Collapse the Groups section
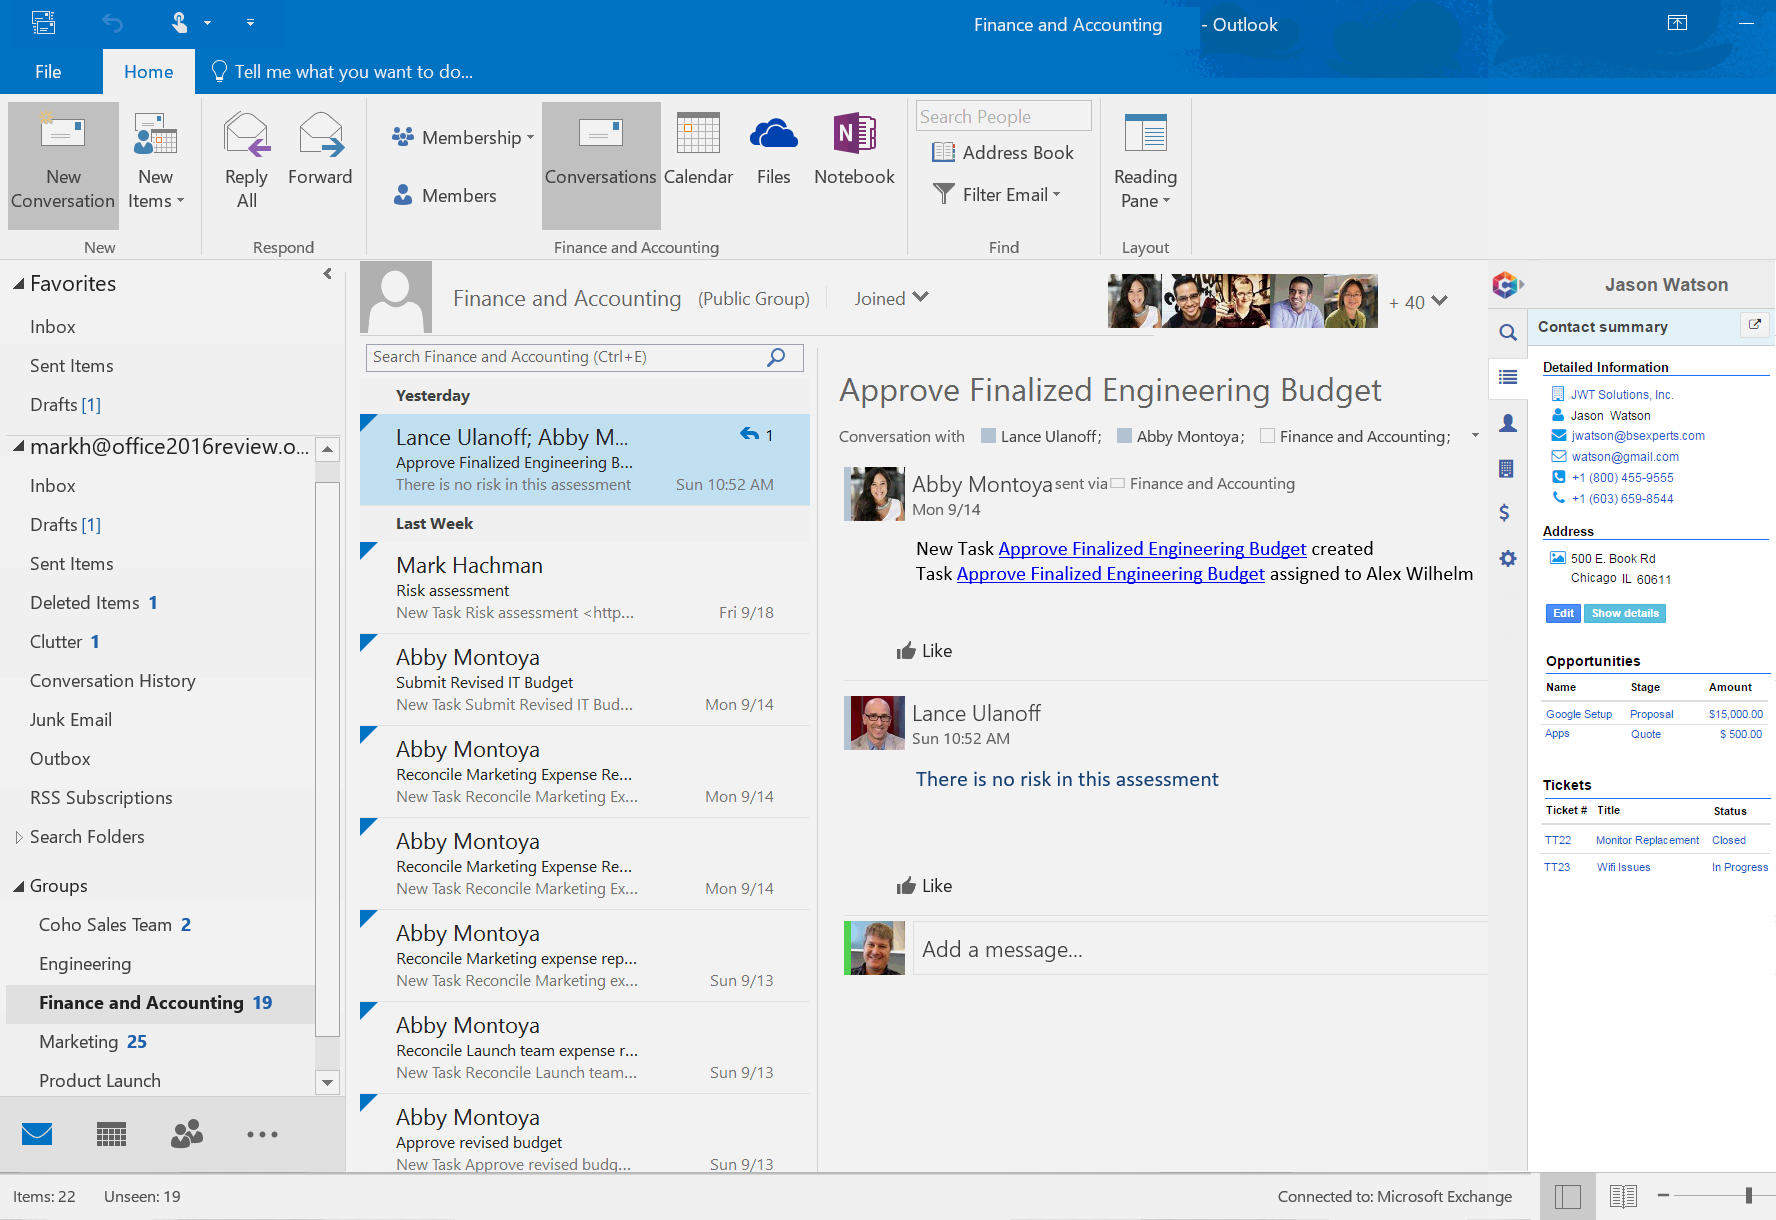The width and height of the screenshot is (1776, 1220). point(18,886)
